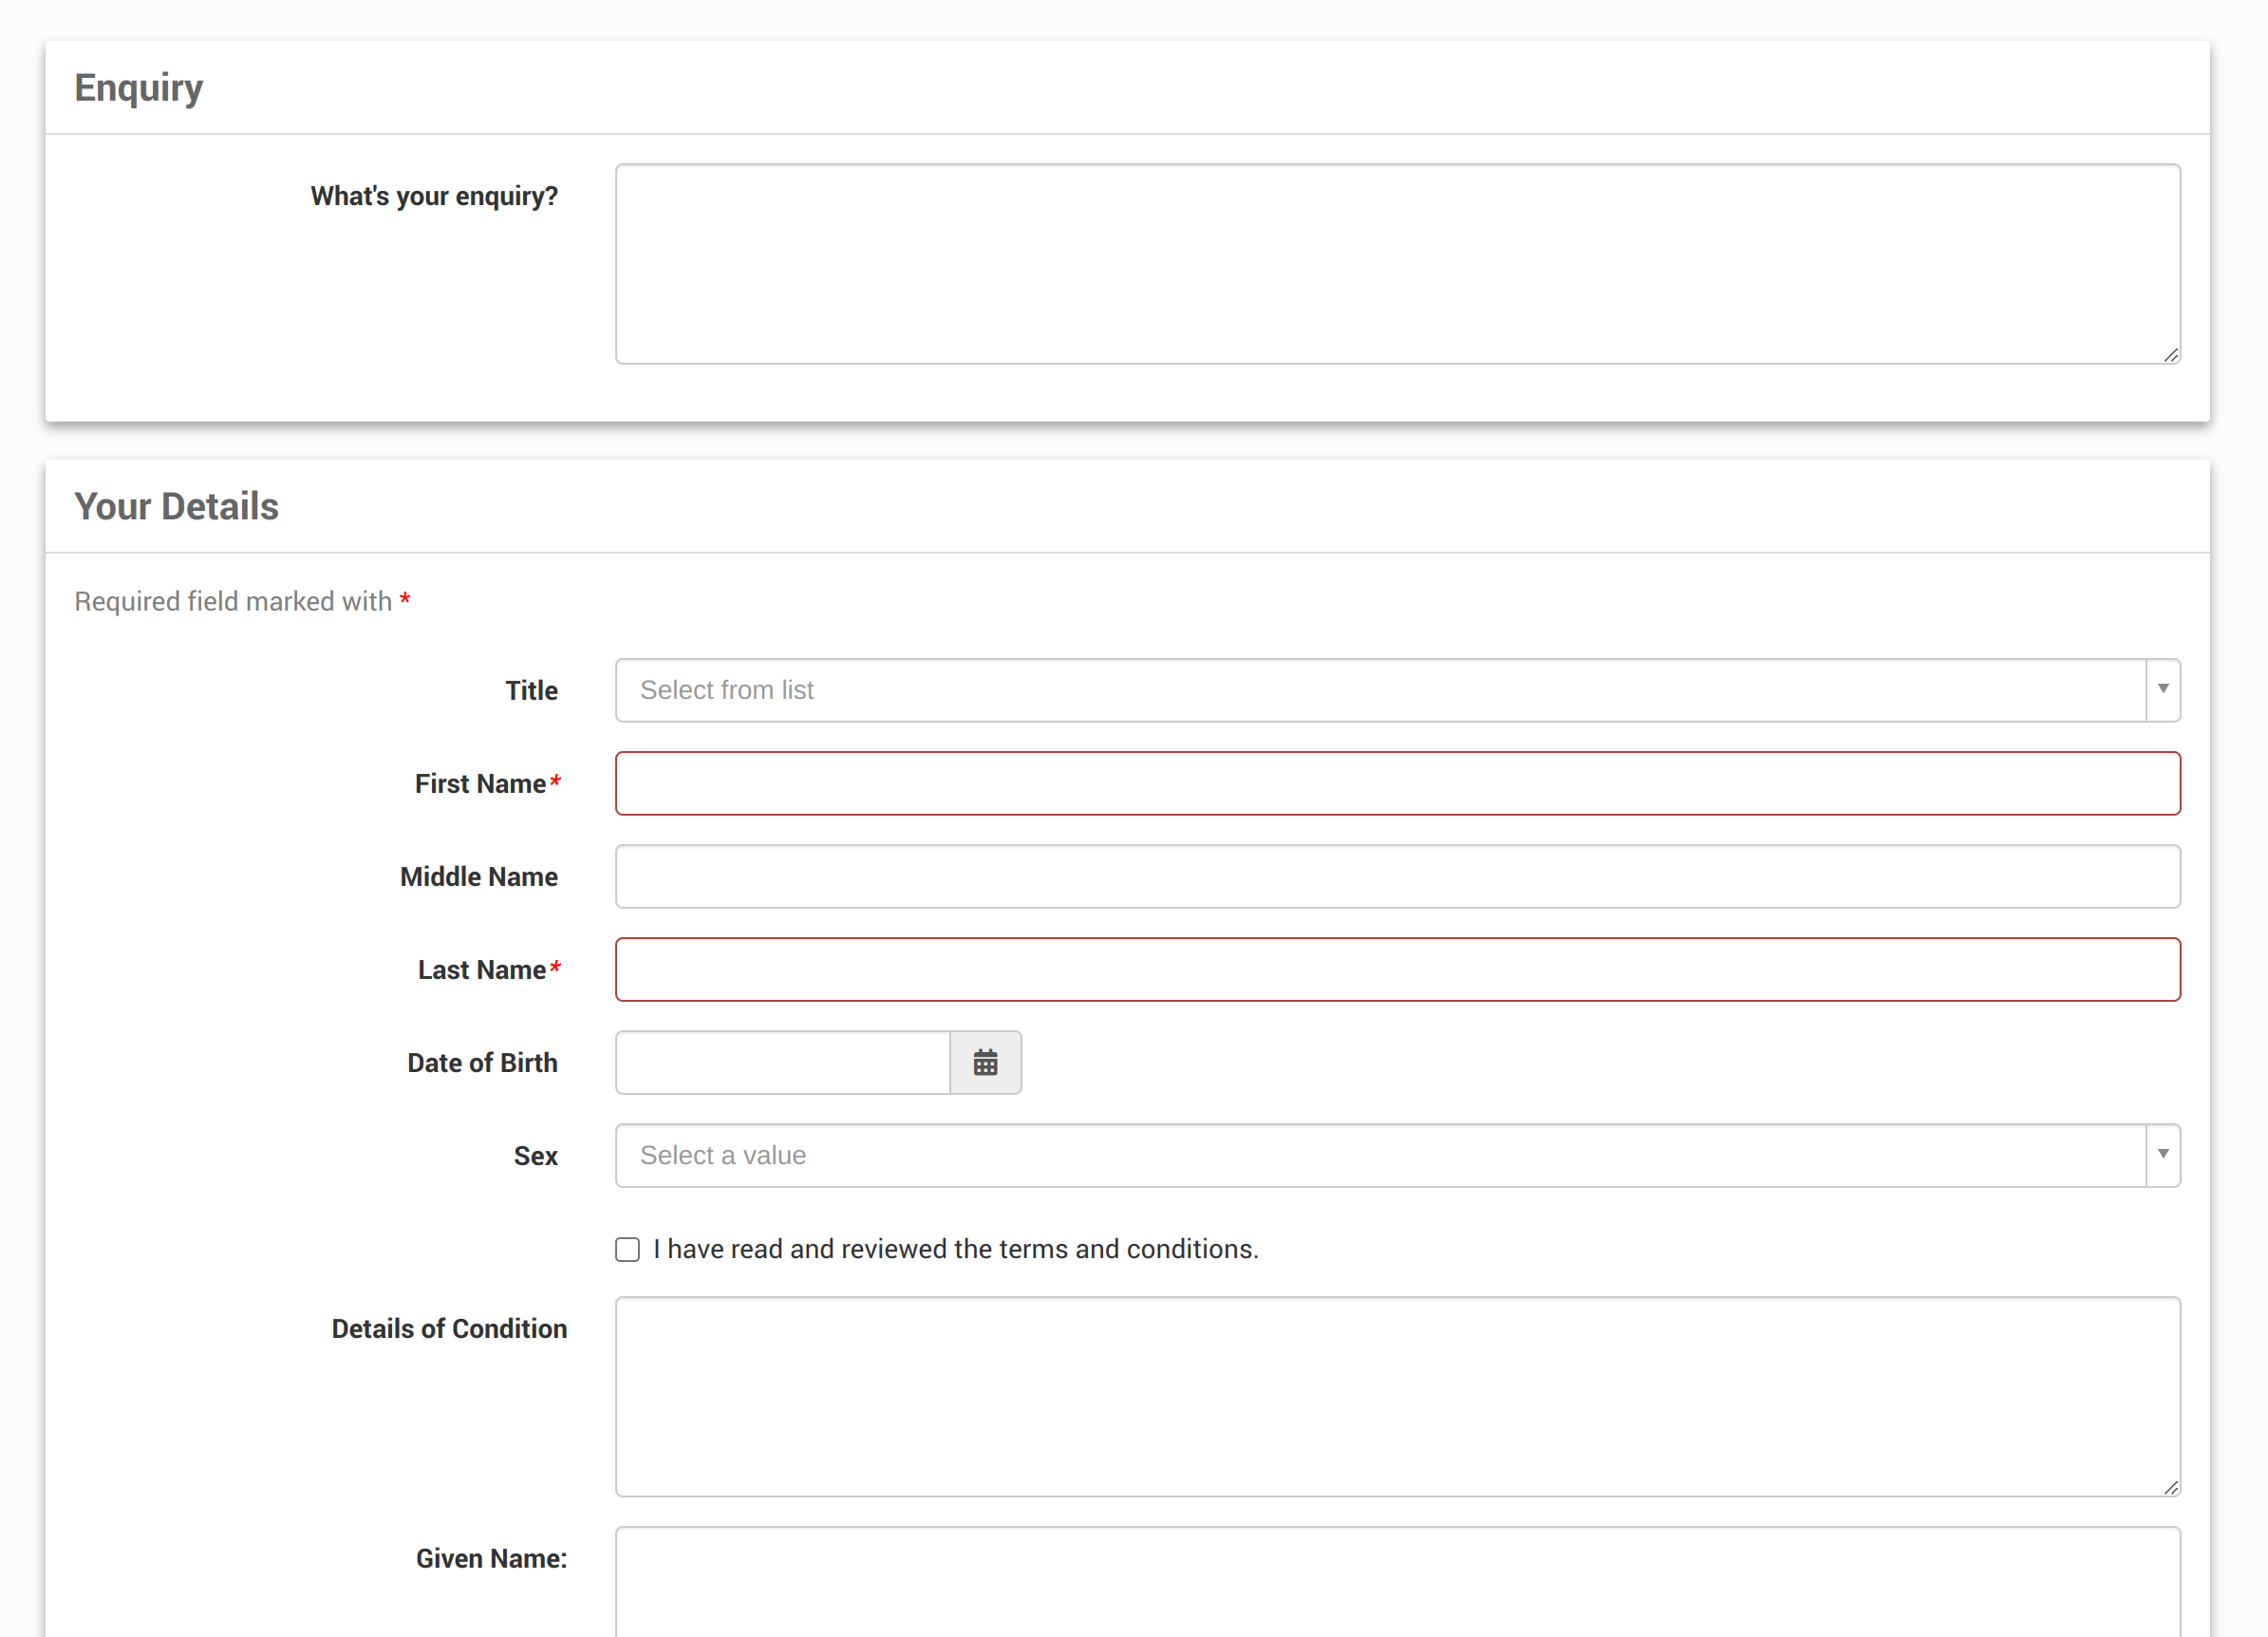Open the Sex 'Select a value' combo box
The width and height of the screenshot is (2268, 1637).
click(1380, 1154)
